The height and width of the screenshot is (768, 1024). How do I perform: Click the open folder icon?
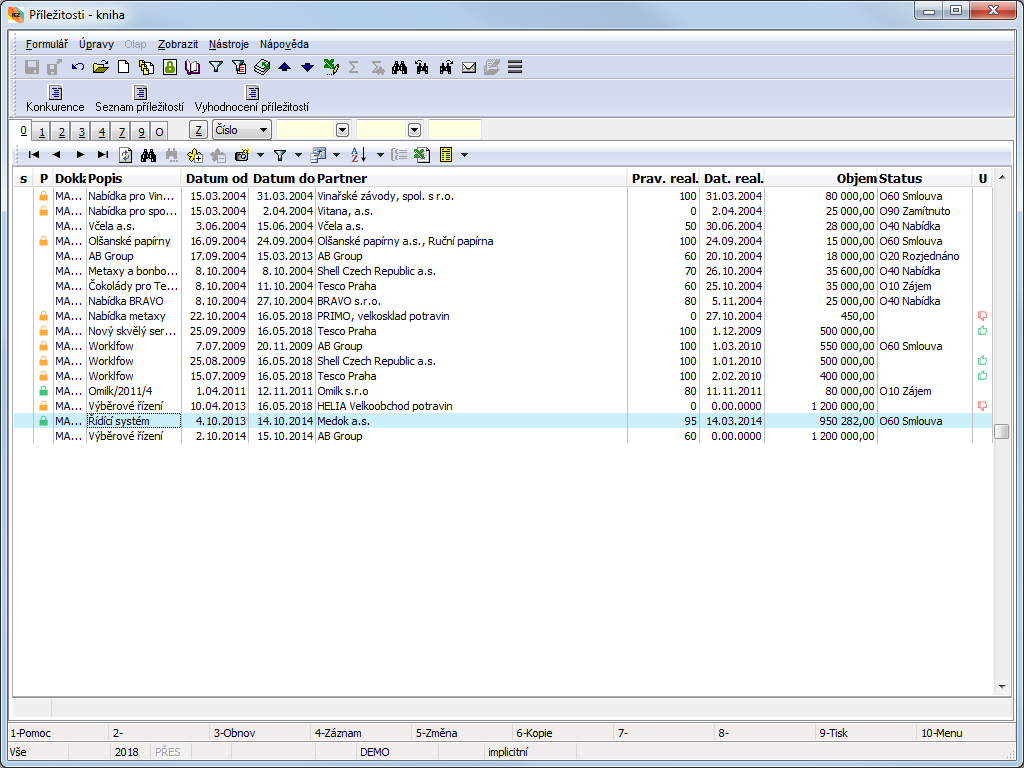pyautogui.click(x=100, y=67)
